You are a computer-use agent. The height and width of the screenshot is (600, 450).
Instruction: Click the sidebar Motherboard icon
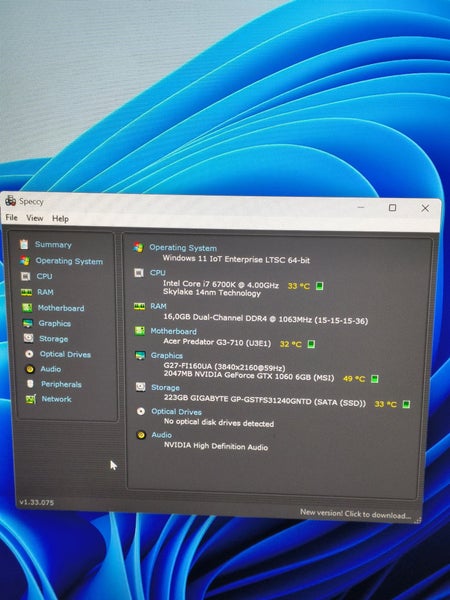27,308
